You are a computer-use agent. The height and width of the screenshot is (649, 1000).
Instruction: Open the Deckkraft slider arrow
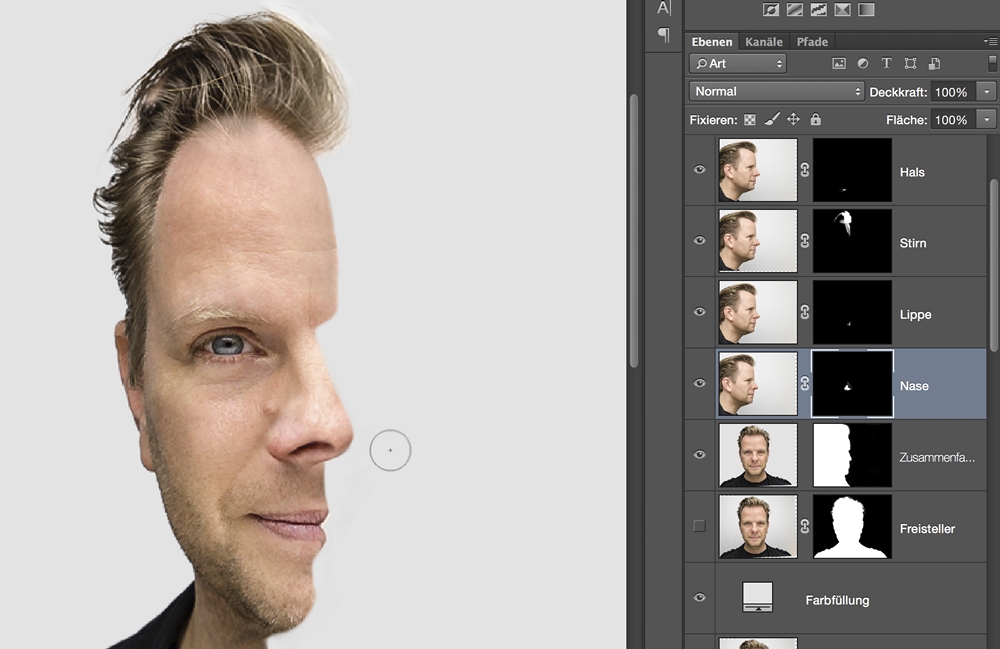click(x=987, y=92)
